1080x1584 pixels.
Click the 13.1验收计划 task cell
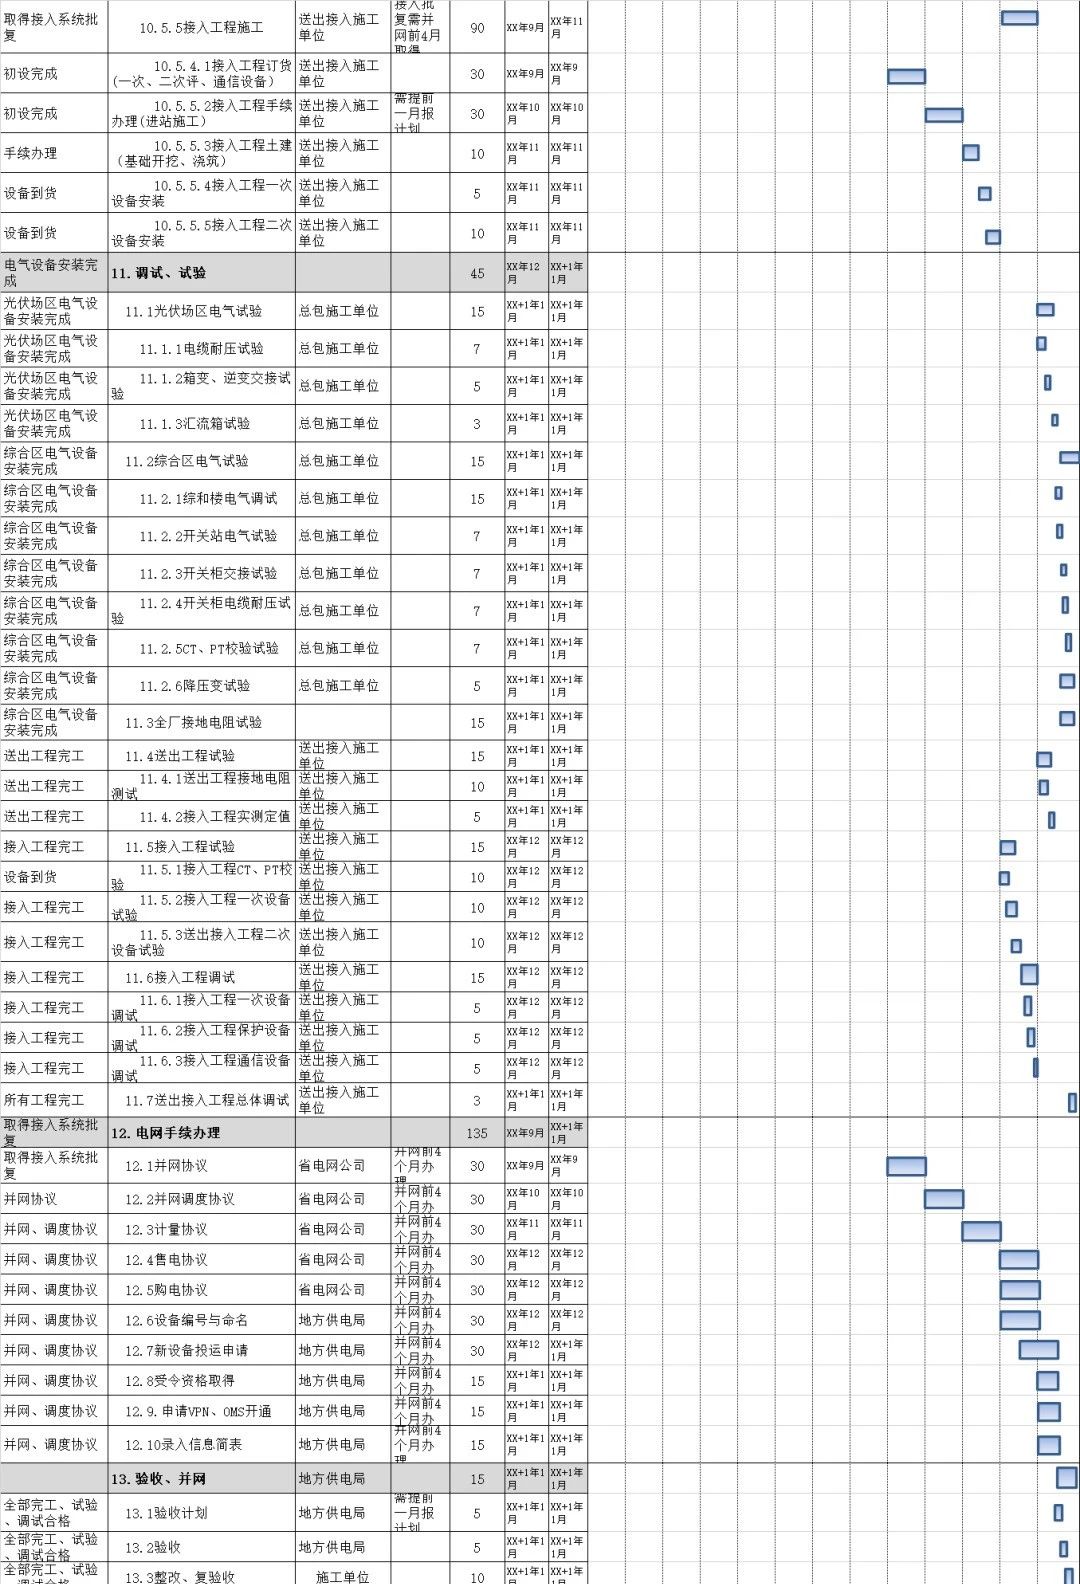click(201, 1513)
